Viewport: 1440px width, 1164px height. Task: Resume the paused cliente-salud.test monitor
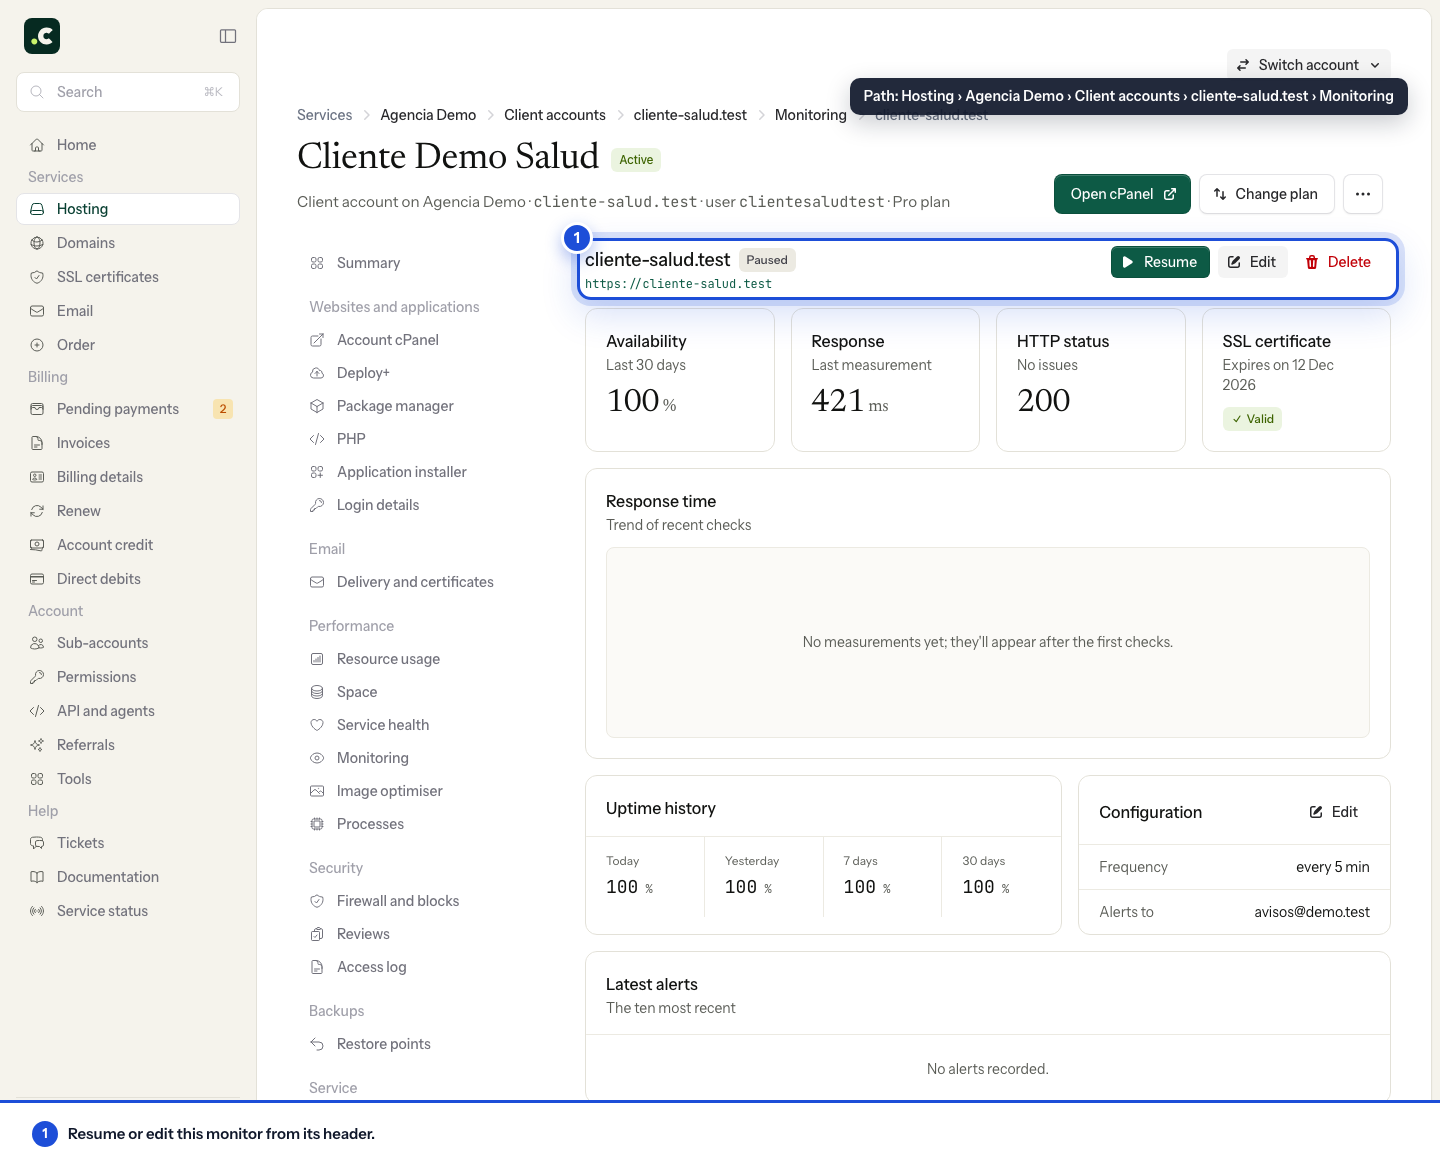click(1160, 262)
